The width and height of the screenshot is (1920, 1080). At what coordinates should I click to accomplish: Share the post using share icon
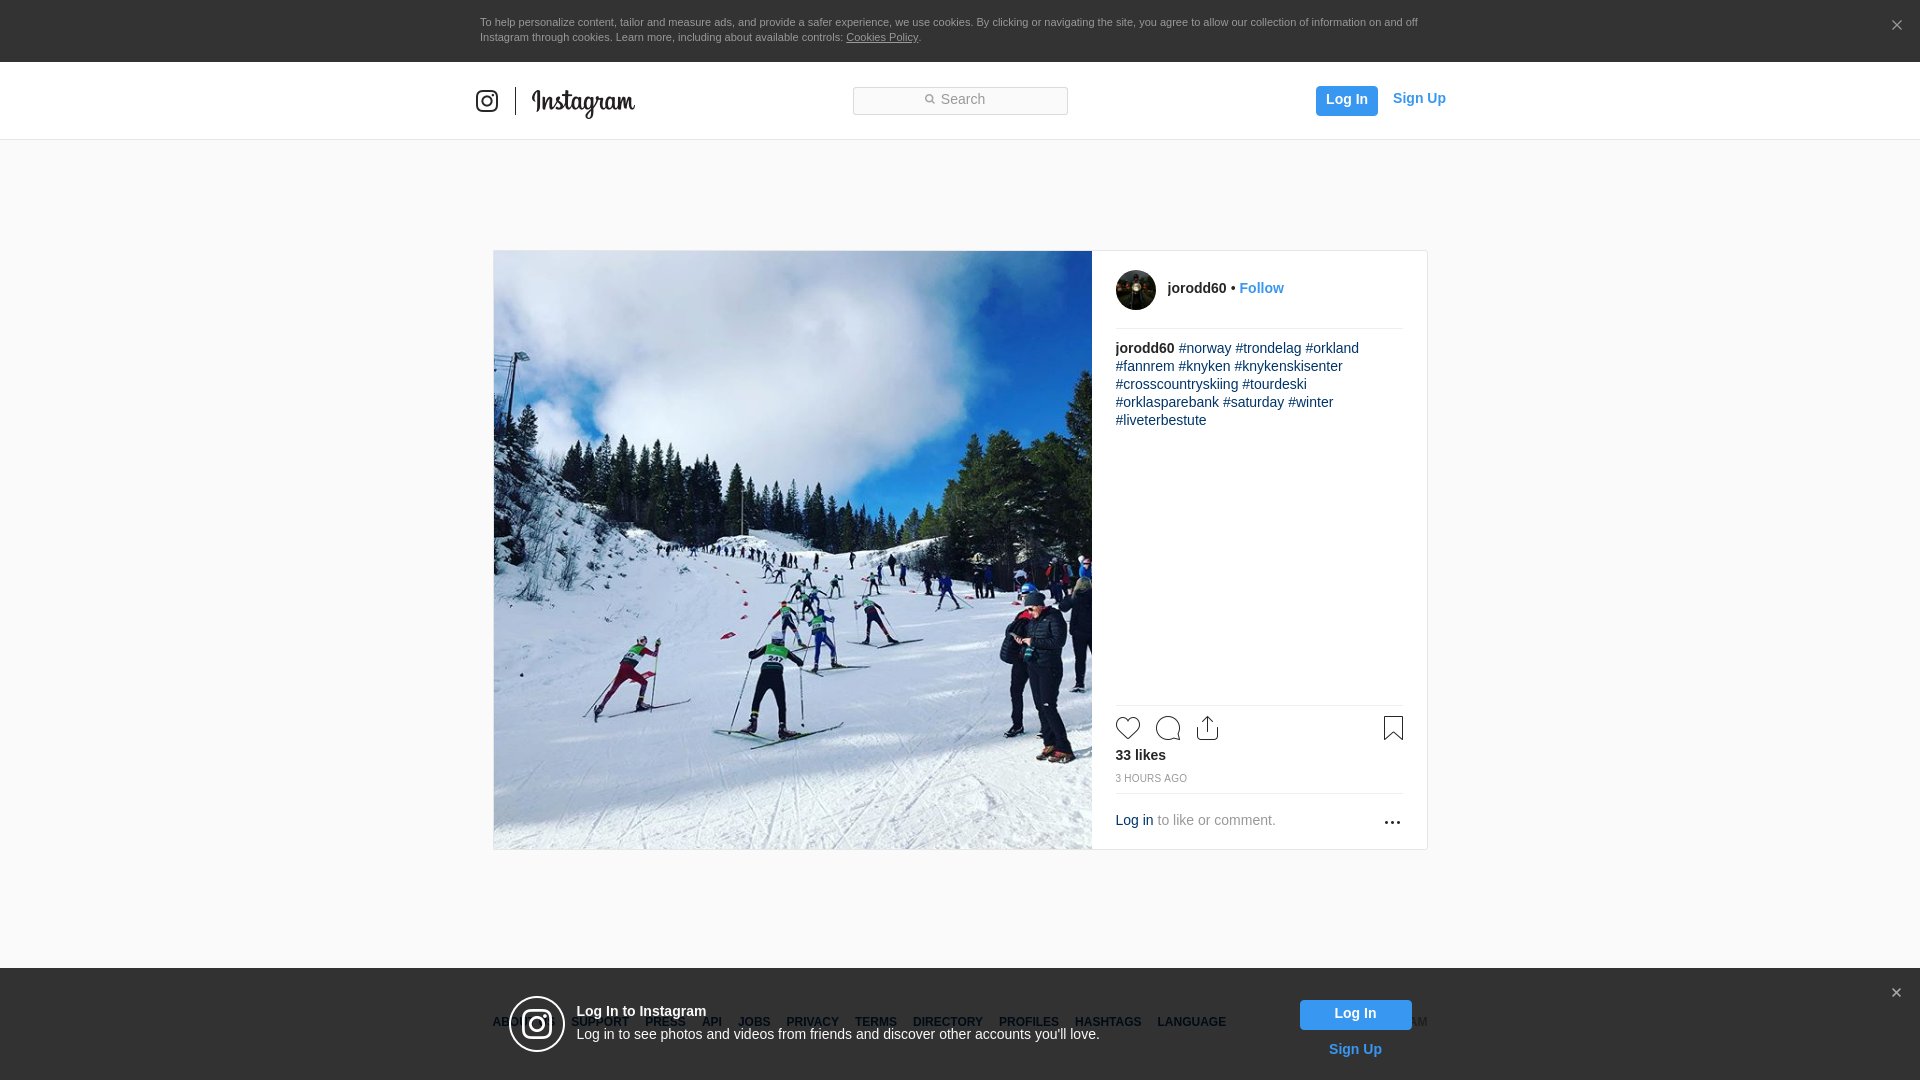tap(1207, 728)
